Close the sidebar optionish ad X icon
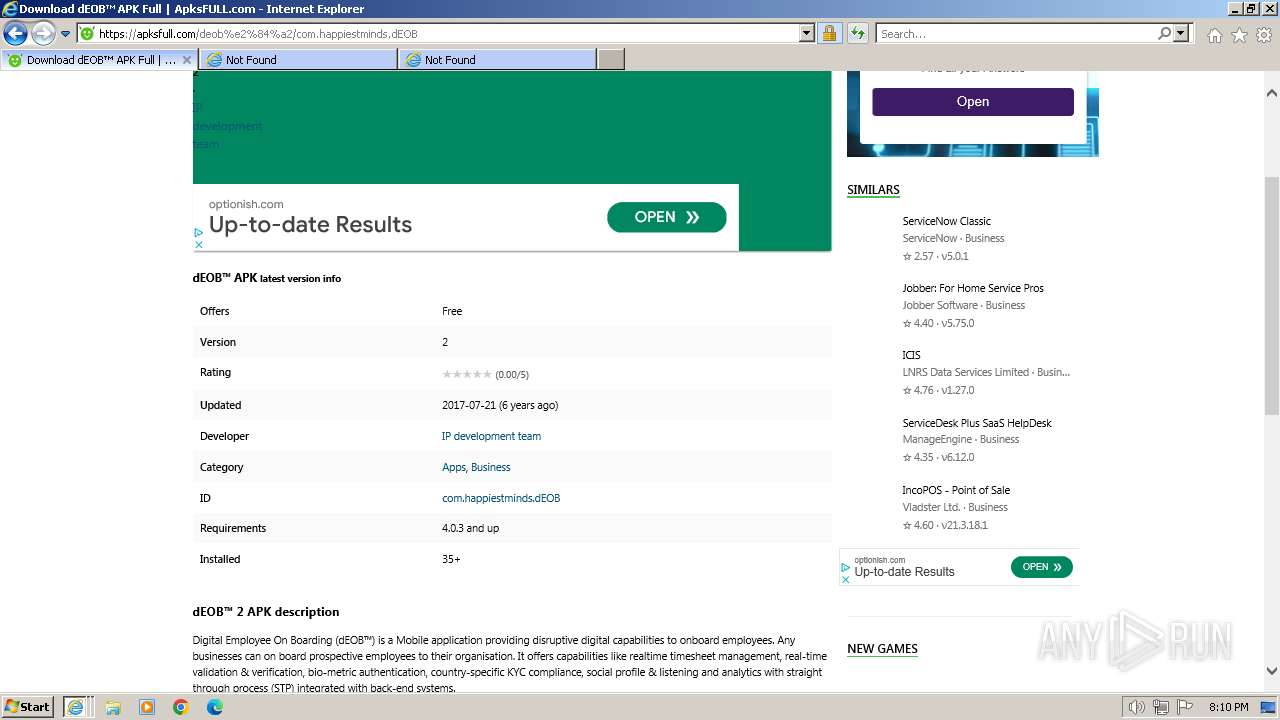 point(845,579)
